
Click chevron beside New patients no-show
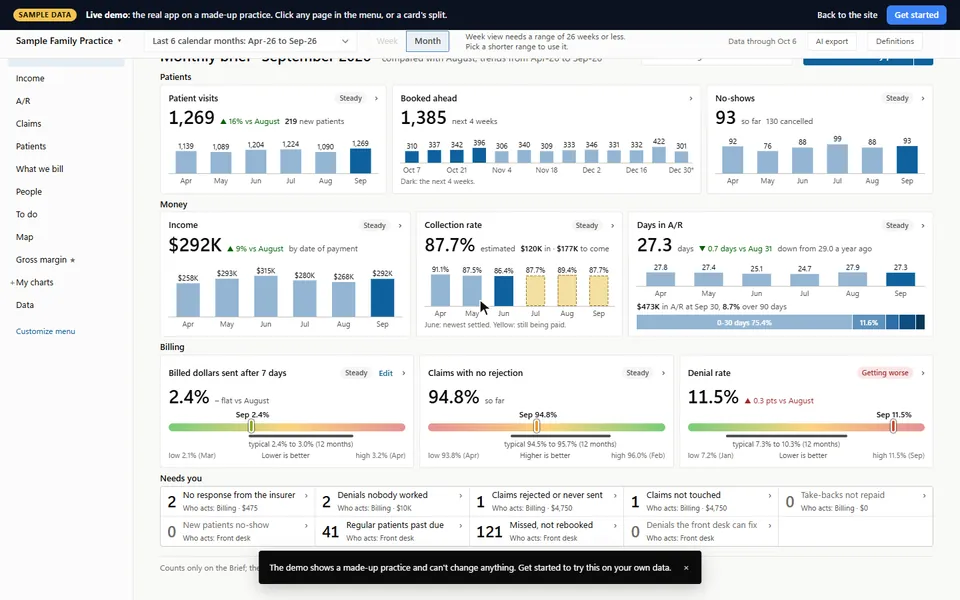(x=306, y=525)
